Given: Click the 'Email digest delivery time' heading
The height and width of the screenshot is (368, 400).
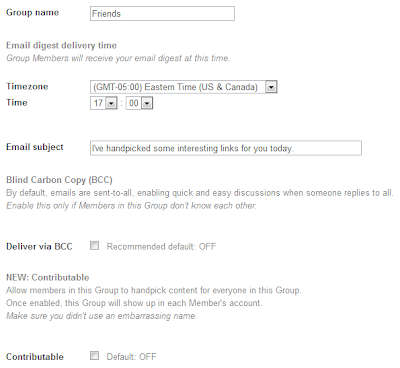Looking at the screenshot, I should (x=61, y=45).
